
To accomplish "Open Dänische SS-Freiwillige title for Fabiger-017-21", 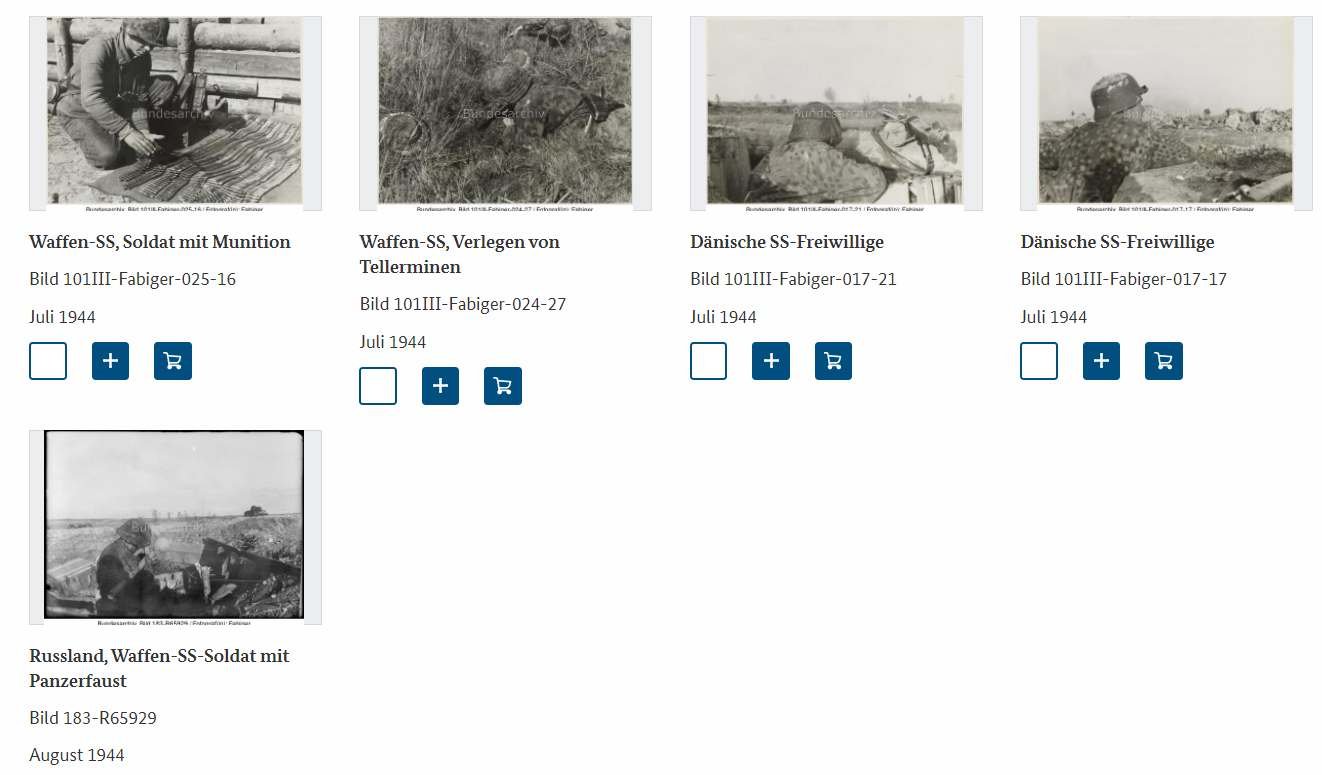I will coord(787,242).
